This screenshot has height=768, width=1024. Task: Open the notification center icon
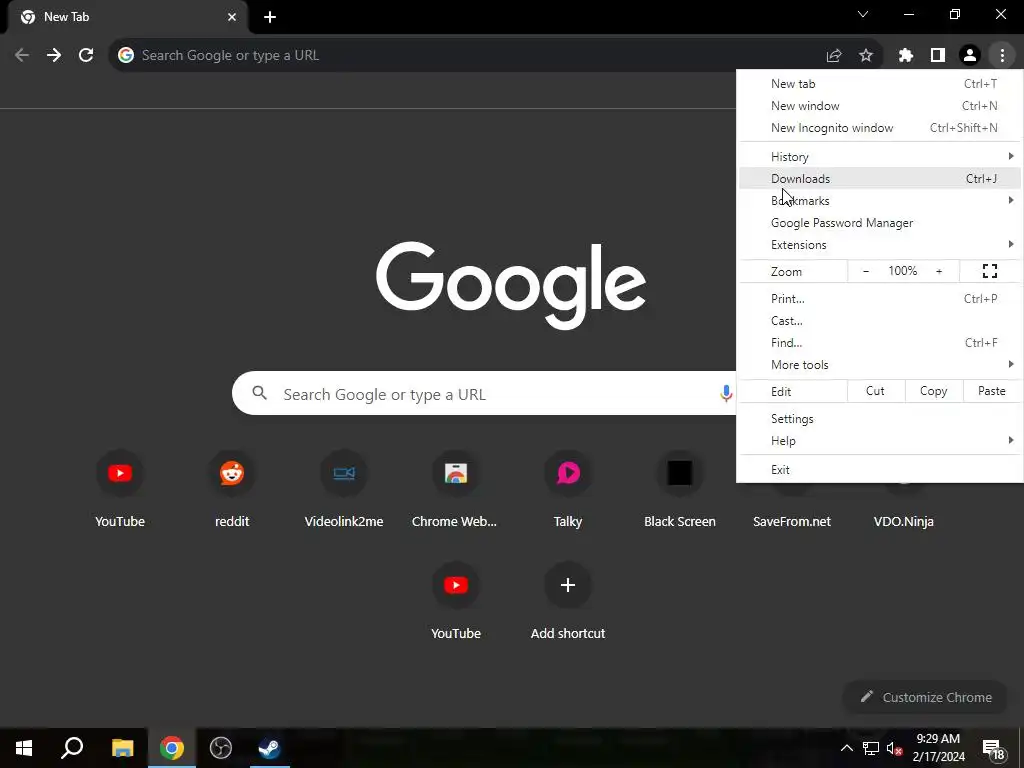tap(993, 750)
